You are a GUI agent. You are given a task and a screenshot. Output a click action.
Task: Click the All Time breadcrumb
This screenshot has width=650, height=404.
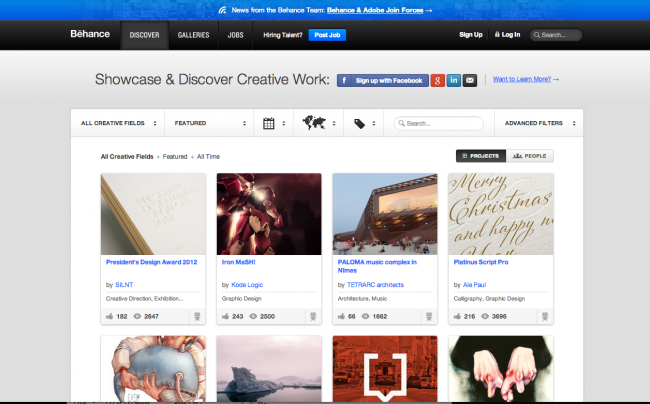[208, 156]
